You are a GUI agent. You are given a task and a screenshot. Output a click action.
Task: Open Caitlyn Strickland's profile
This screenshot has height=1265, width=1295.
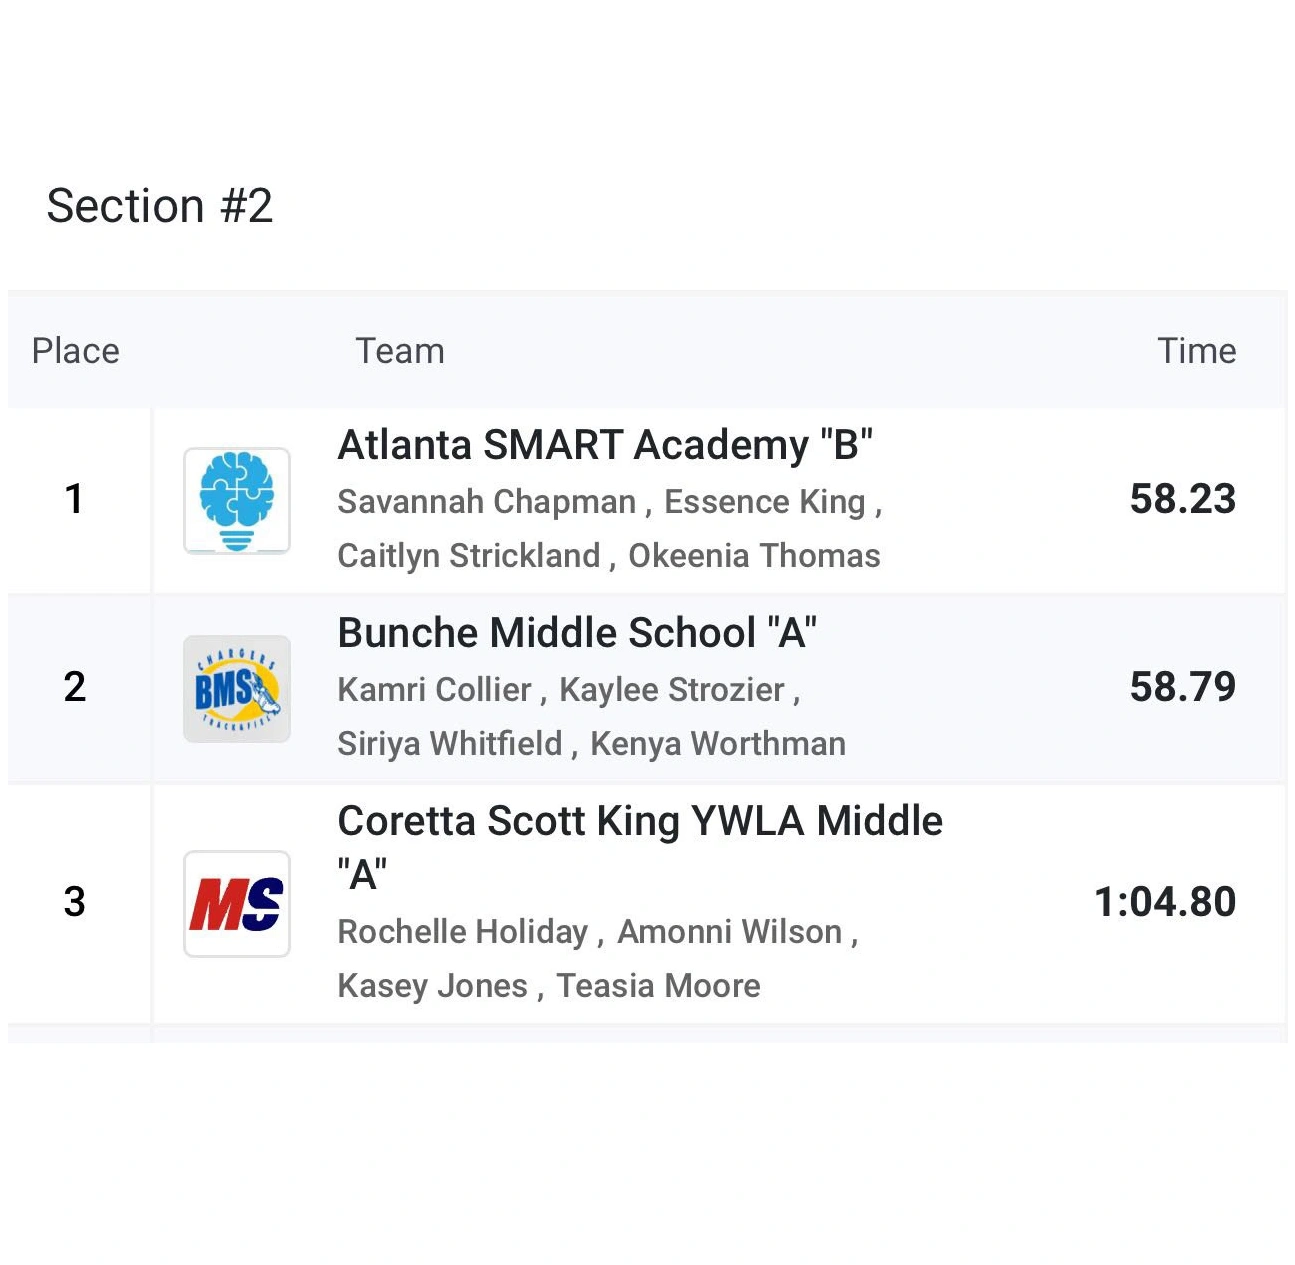pyautogui.click(x=469, y=556)
